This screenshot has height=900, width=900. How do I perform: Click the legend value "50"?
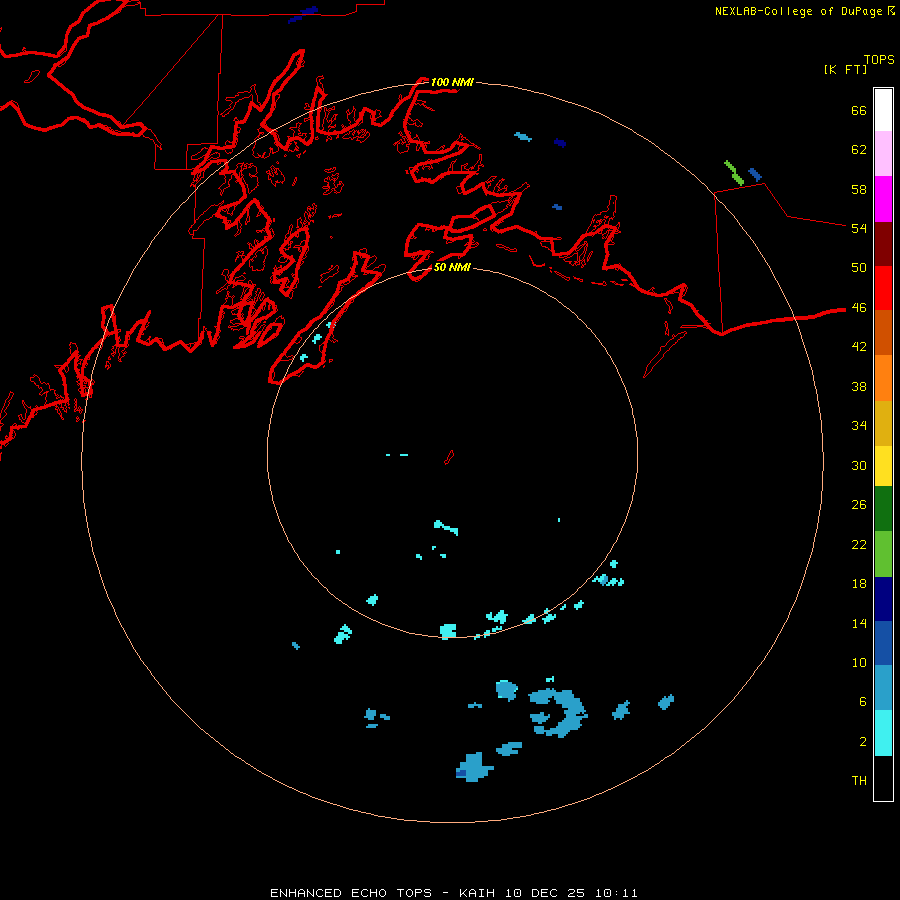pos(859,267)
